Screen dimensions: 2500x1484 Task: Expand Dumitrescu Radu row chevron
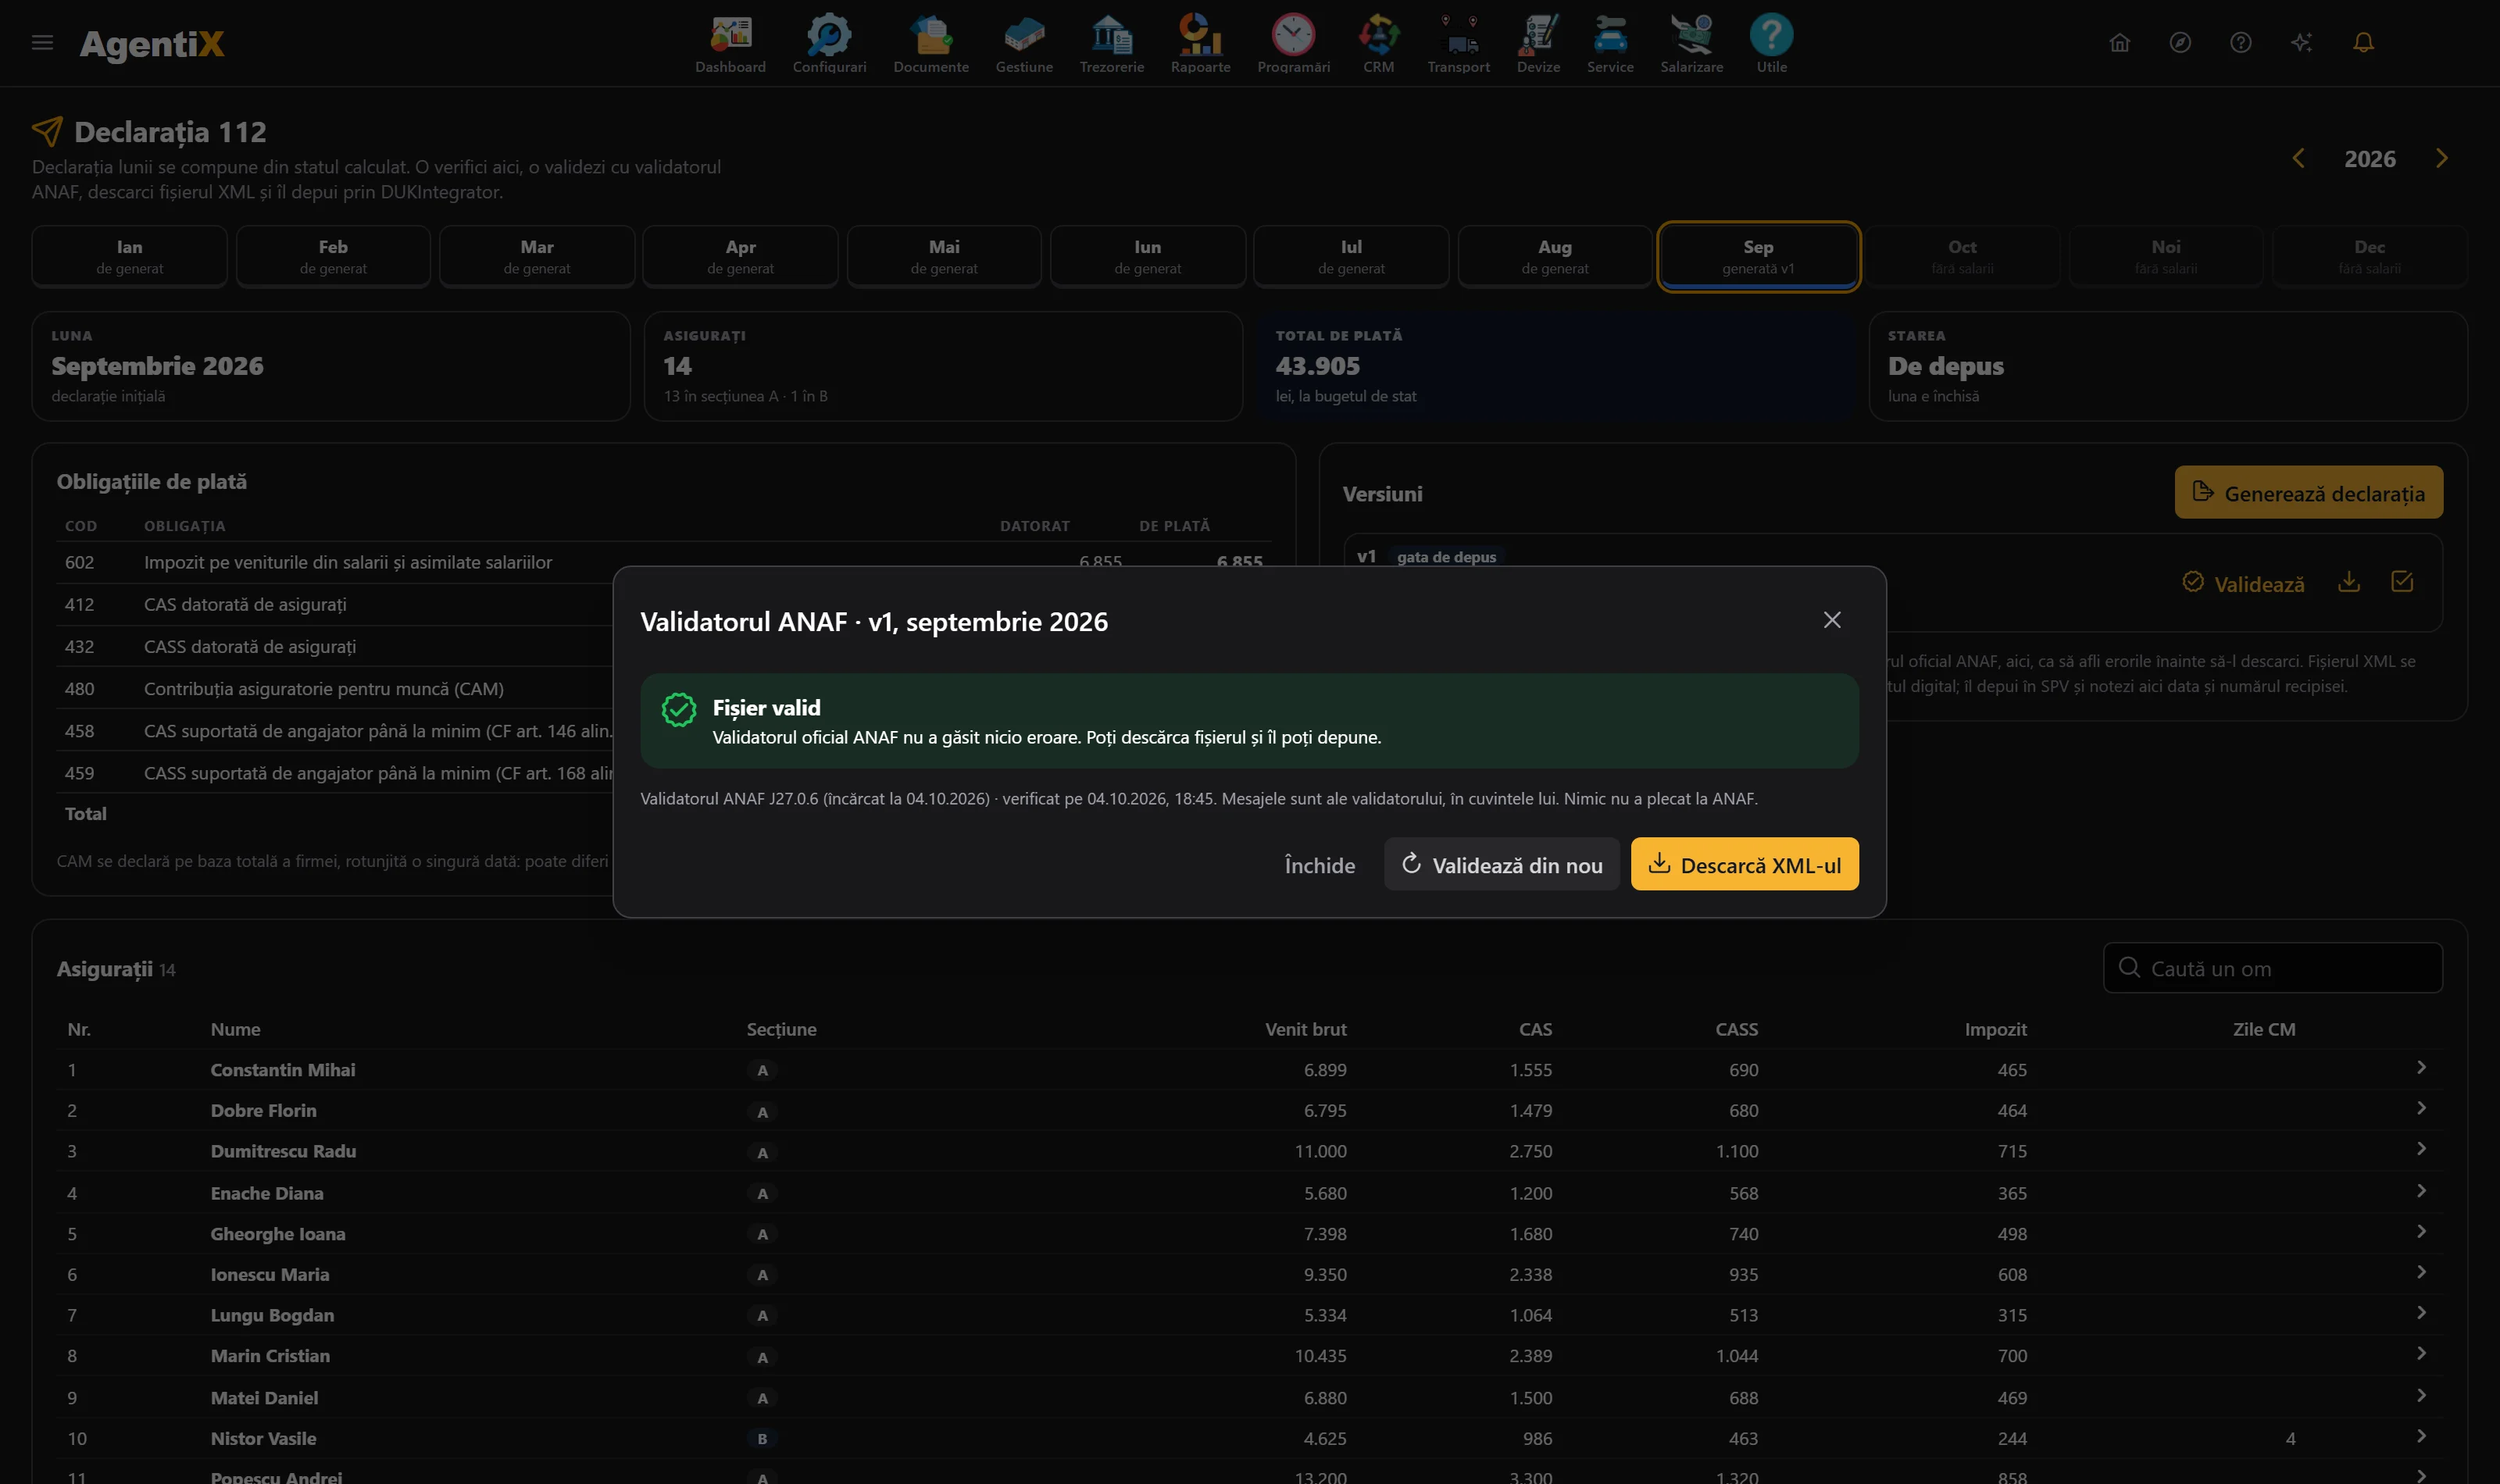[x=2421, y=1149]
